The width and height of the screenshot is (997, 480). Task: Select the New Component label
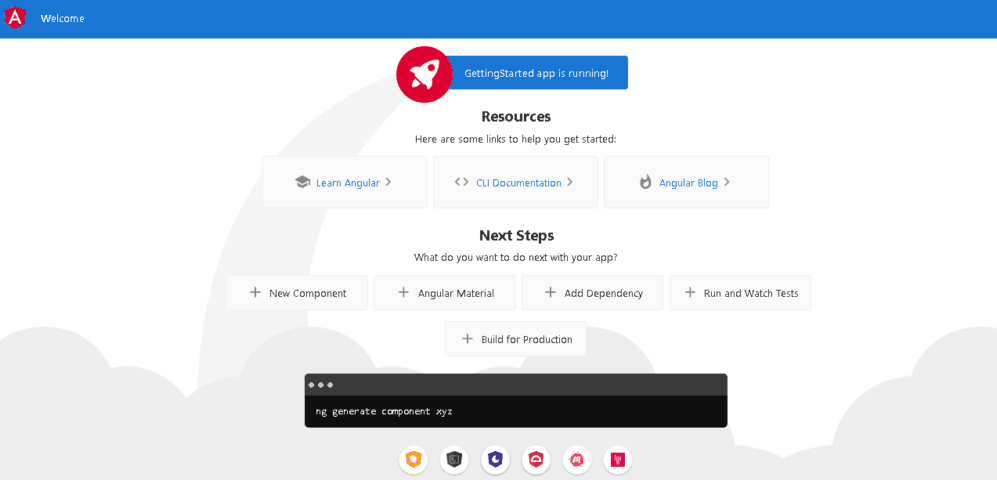point(308,293)
